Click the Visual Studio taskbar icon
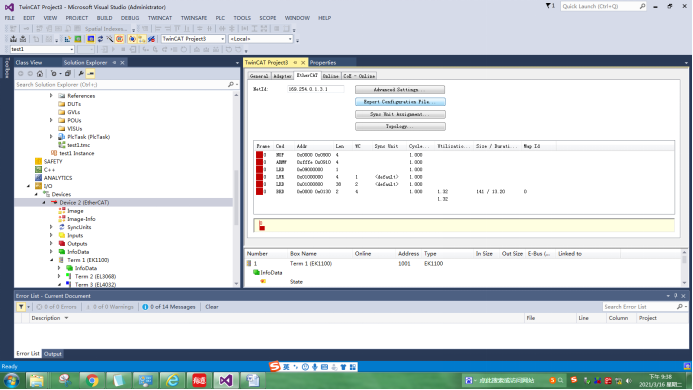693x390 pixels. click(x=225, y=380)
